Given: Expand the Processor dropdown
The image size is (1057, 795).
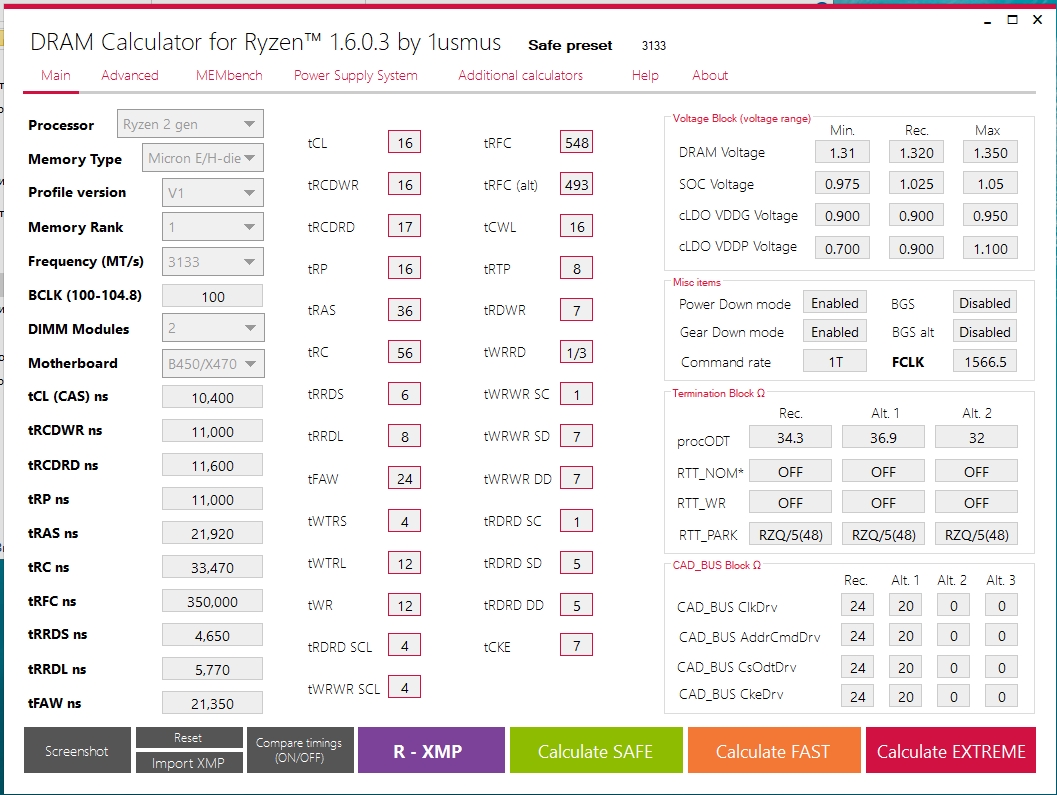Looking at the screenshot, I should 190,124.
